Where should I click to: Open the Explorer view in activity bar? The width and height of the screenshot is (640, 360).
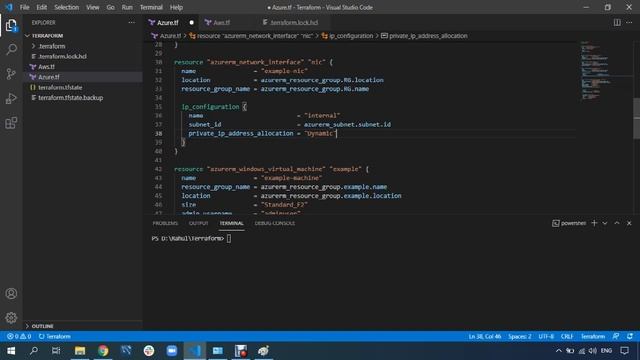(11, 26)
